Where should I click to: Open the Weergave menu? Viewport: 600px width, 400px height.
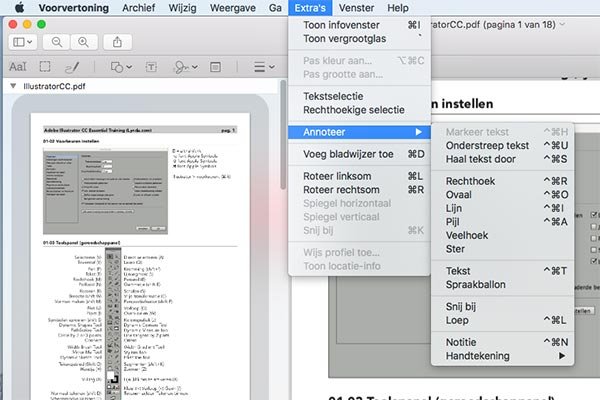tap(233, 8)
